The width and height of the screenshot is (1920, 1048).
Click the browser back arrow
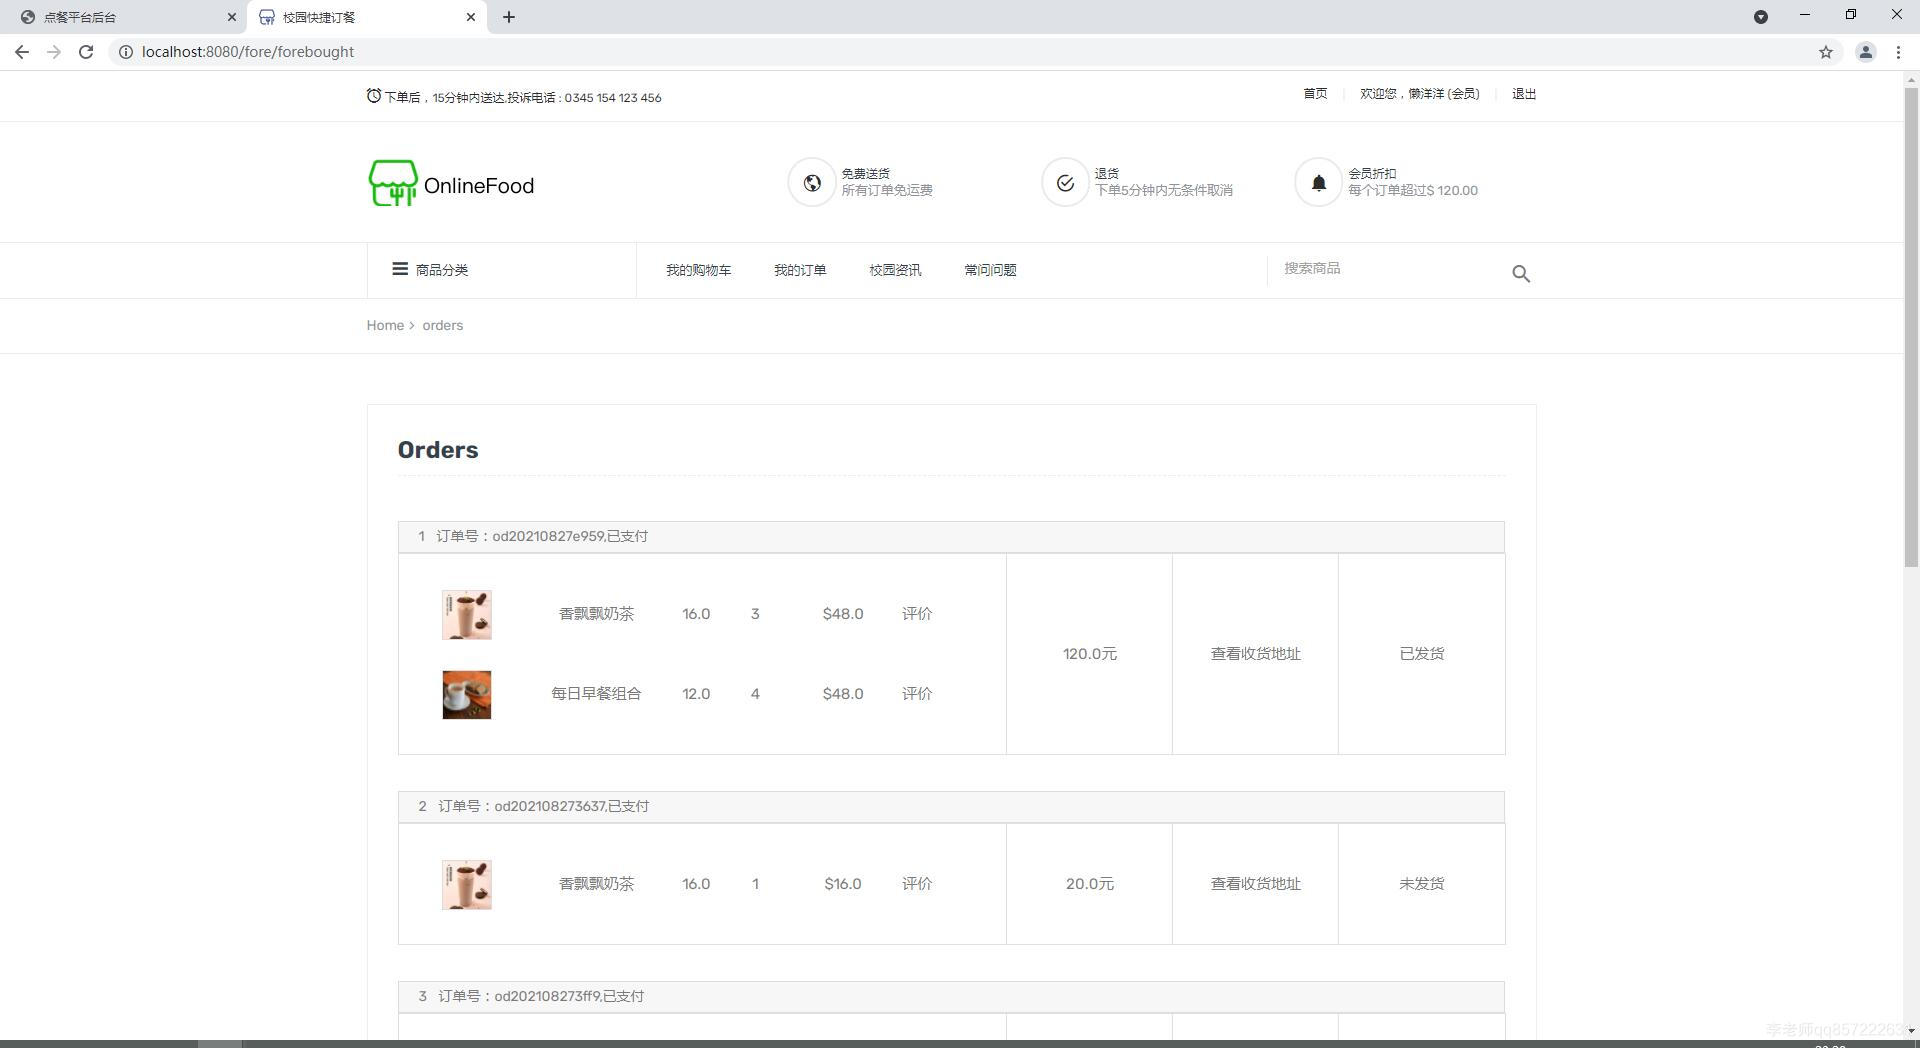click(22, 52)
